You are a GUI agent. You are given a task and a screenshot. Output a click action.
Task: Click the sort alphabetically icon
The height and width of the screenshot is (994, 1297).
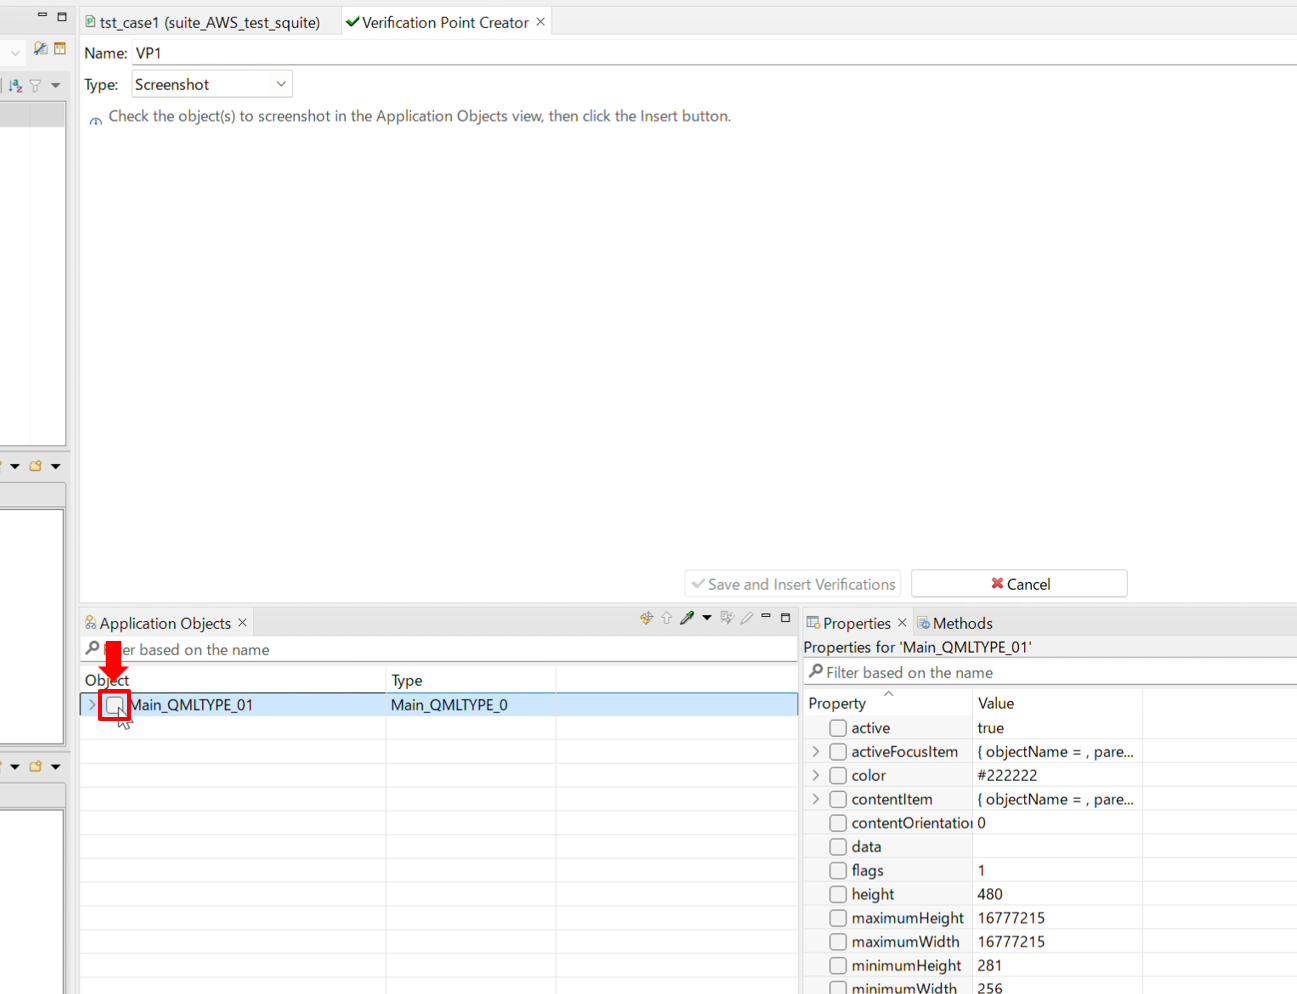click(15, 86)
